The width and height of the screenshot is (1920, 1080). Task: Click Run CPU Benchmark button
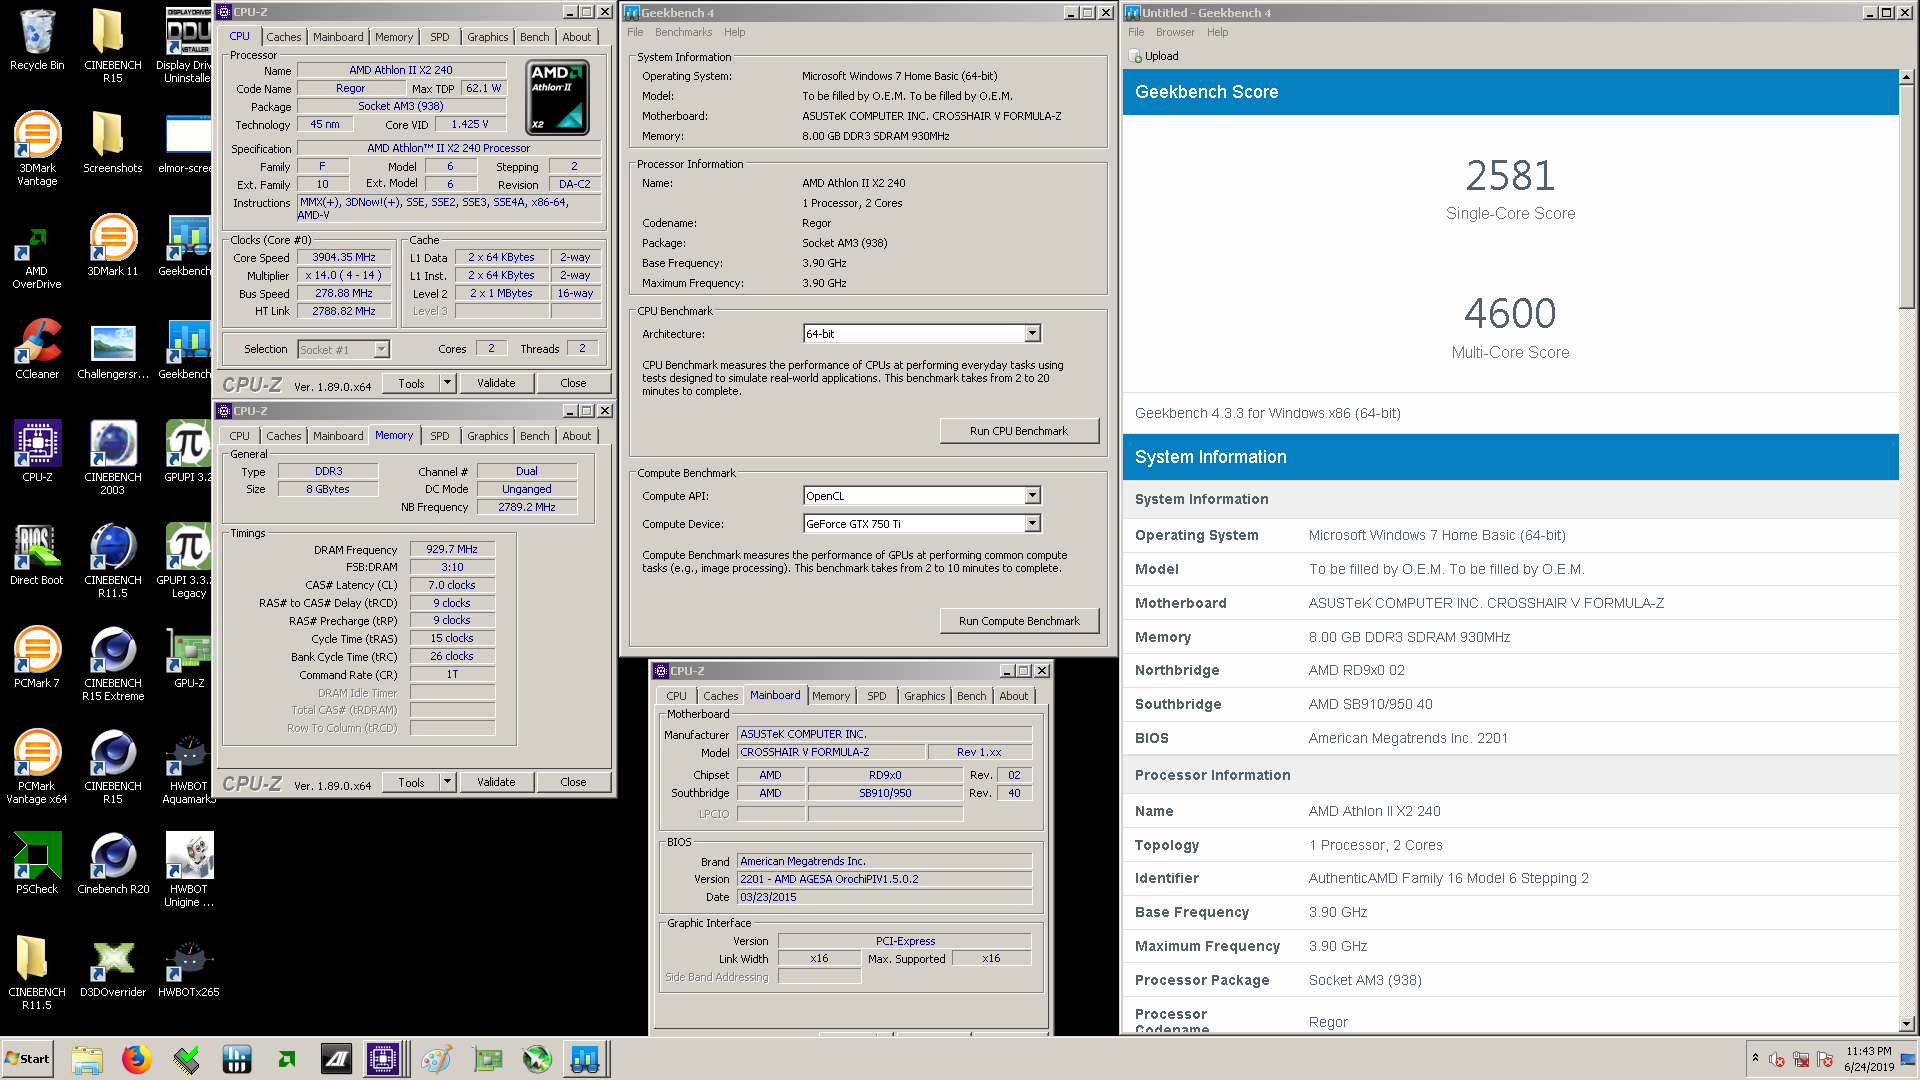(1019, 431)
